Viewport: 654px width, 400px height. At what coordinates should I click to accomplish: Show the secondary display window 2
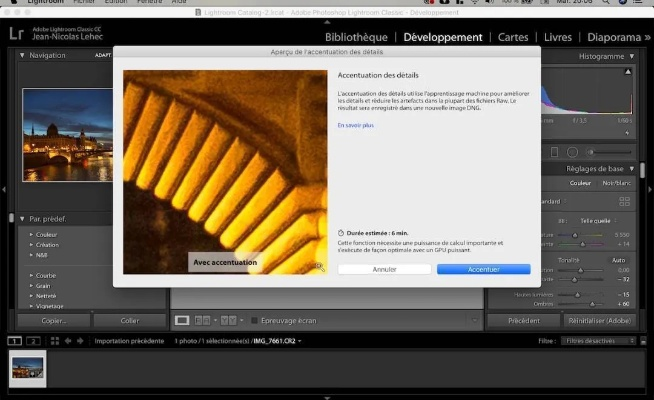click(32, 341)
